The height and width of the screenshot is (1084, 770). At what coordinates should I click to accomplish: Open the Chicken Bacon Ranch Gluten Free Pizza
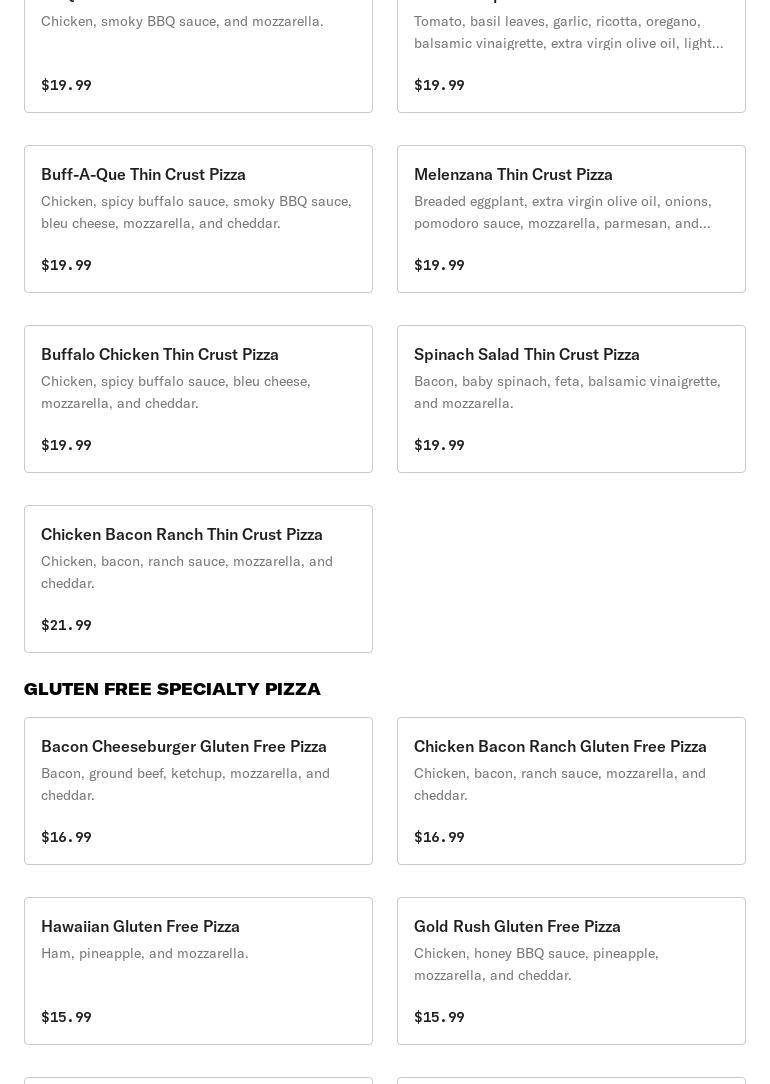pos(560,746)
